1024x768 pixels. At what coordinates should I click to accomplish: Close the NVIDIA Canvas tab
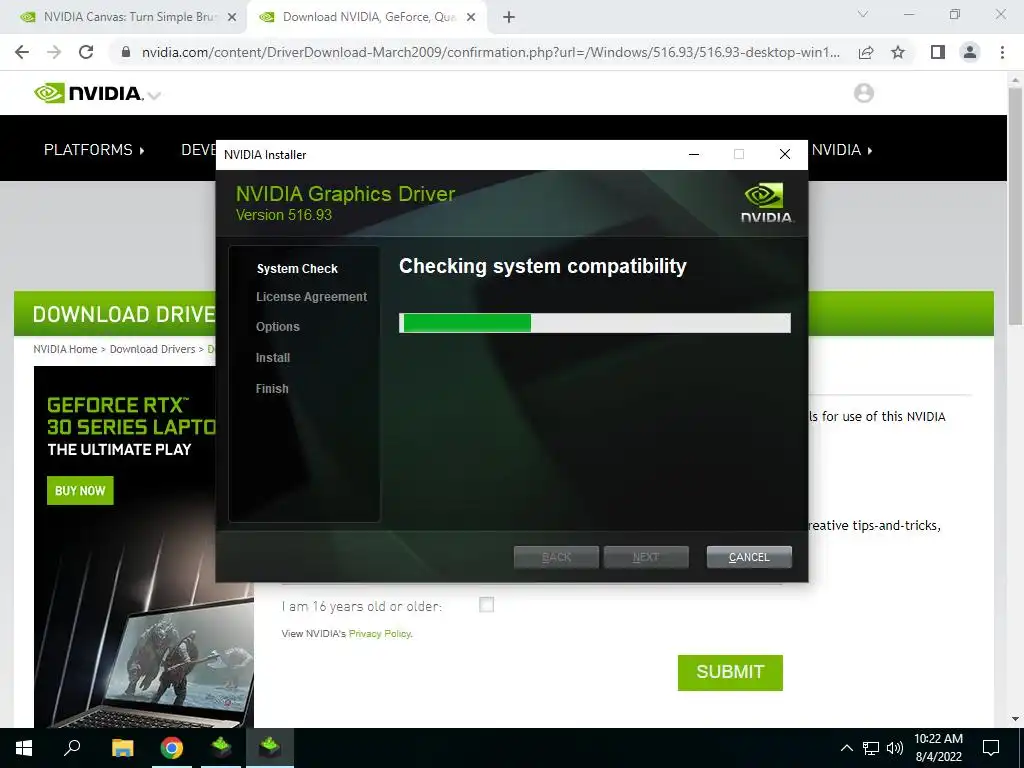click(232, 17)
